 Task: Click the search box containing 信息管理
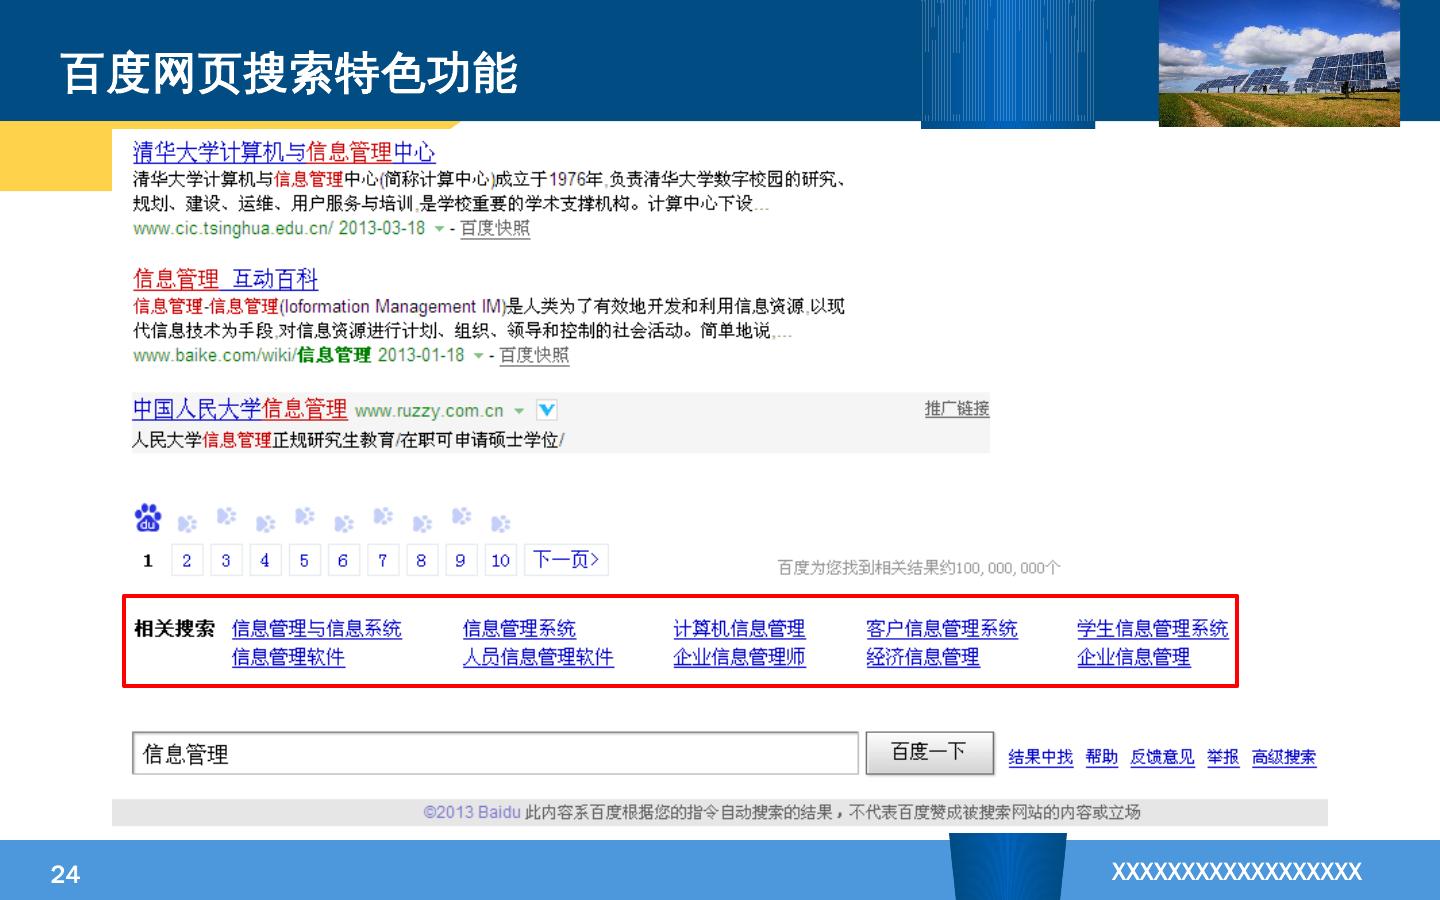click(496, 754)
